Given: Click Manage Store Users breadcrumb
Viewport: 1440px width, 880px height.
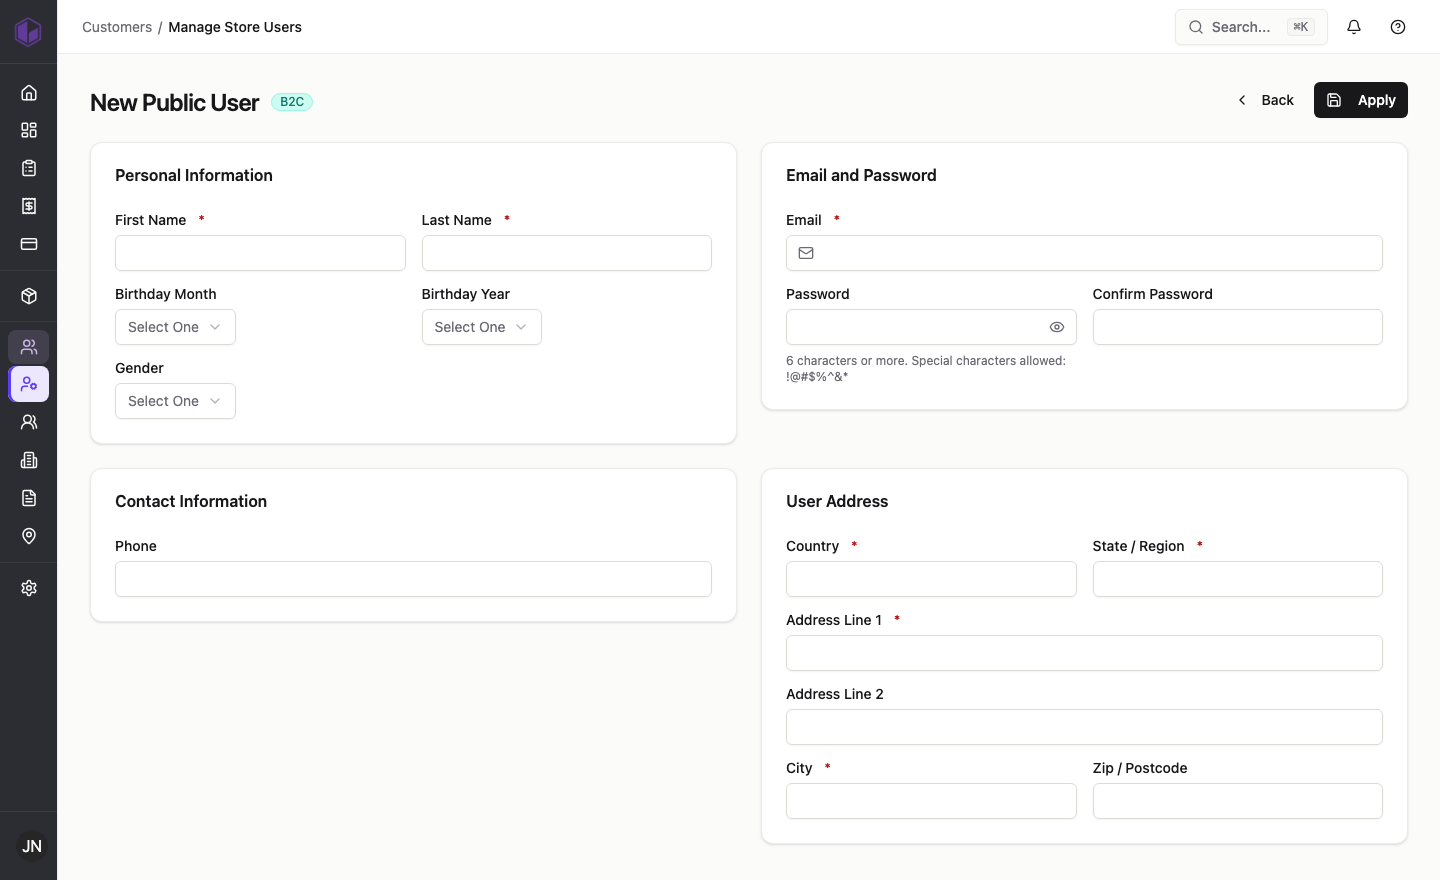Looking at the screenshot, I should click(235, 27).
